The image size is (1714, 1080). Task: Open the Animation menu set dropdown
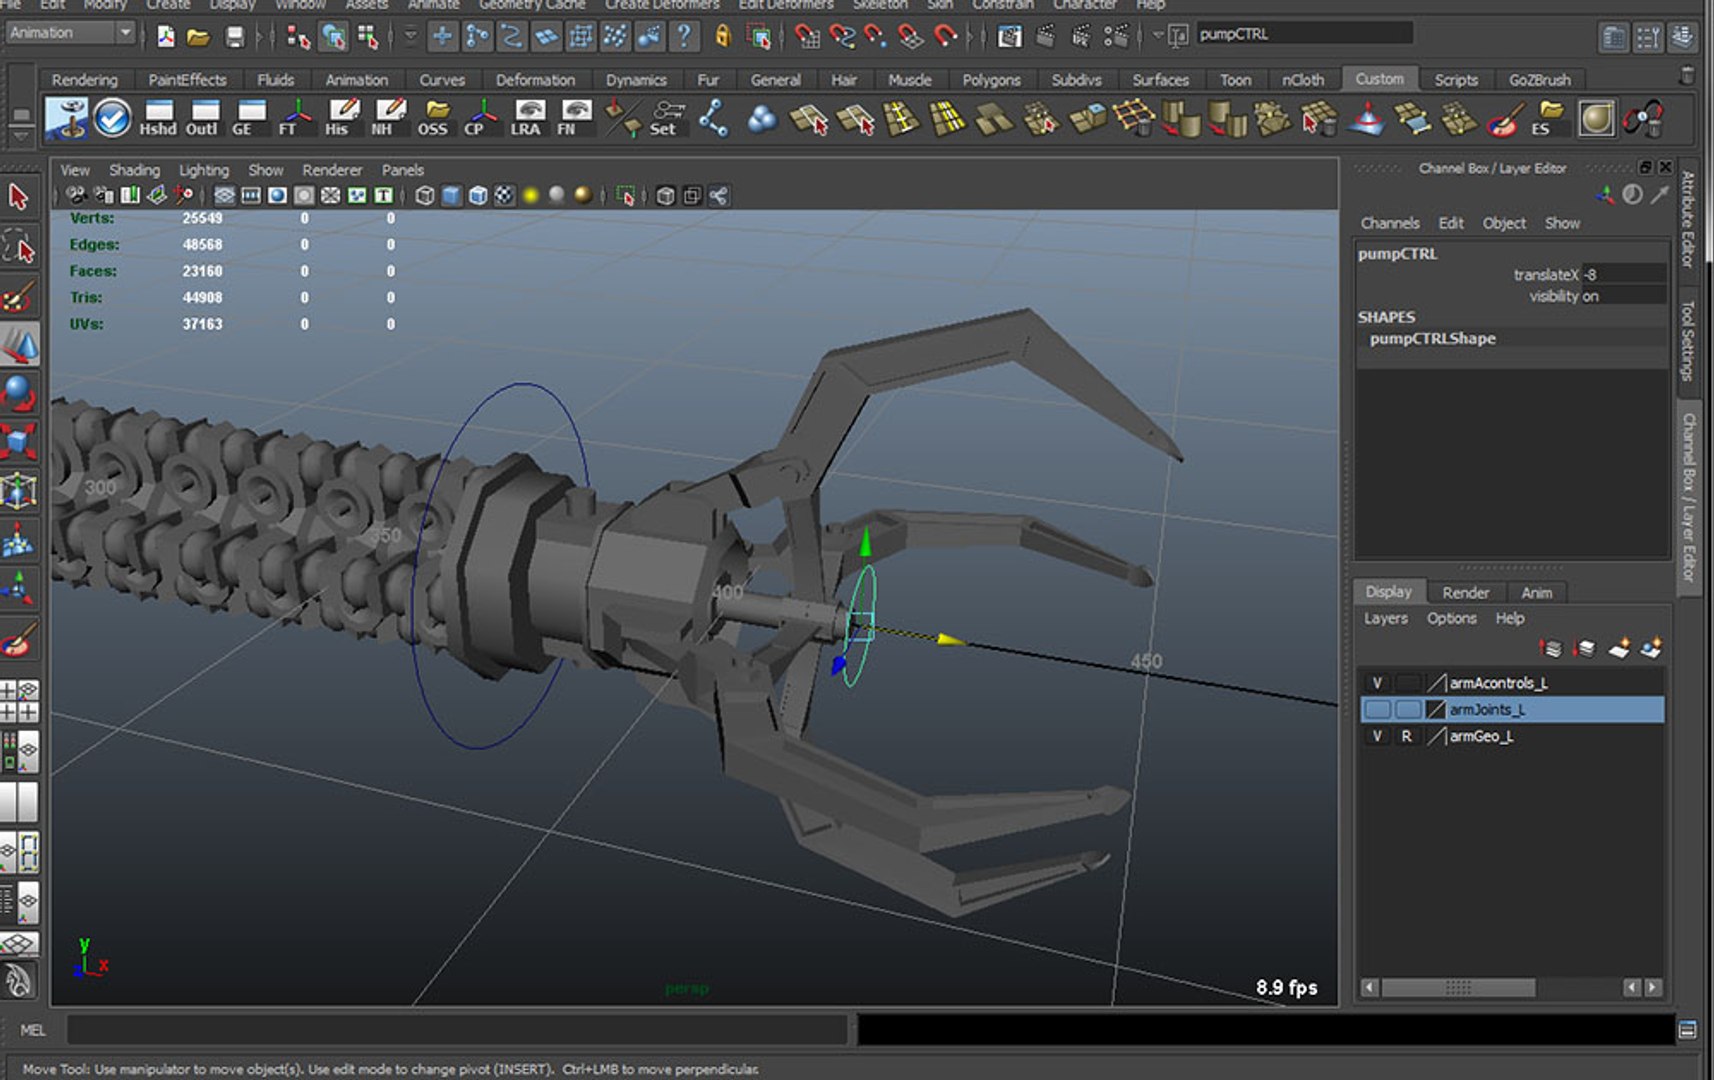coord(70,33)
